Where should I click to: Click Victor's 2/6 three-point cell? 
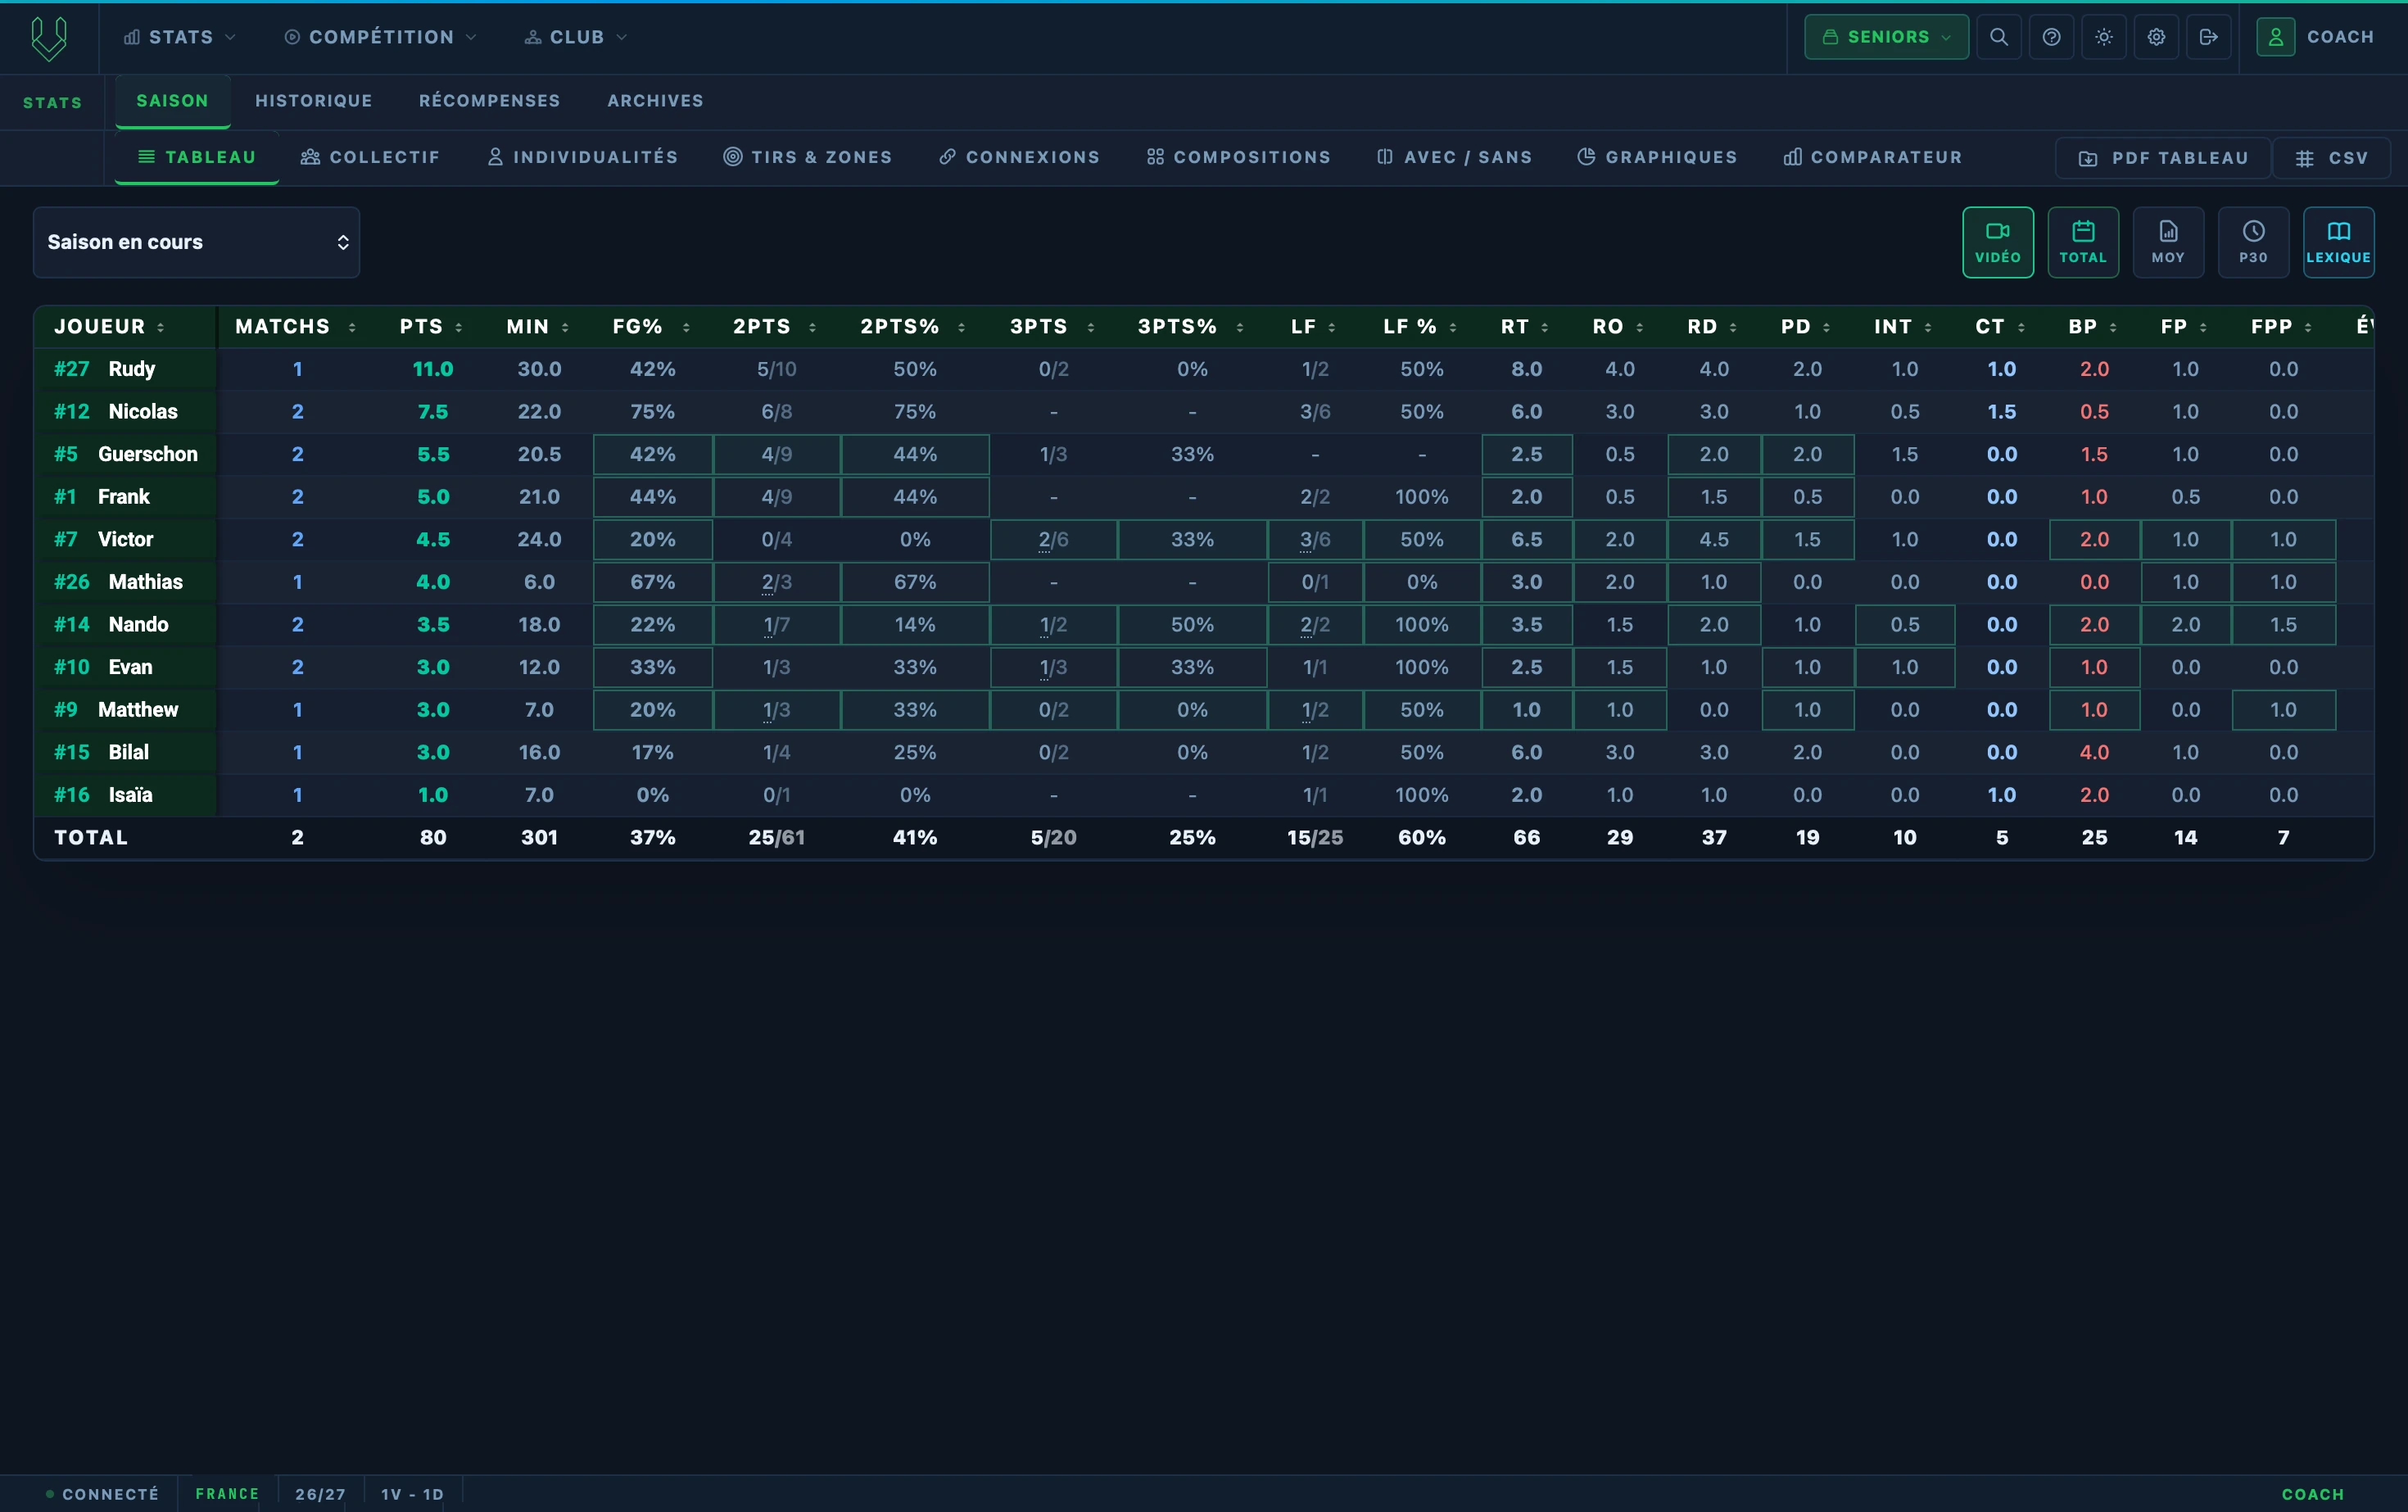[1053, 539]
